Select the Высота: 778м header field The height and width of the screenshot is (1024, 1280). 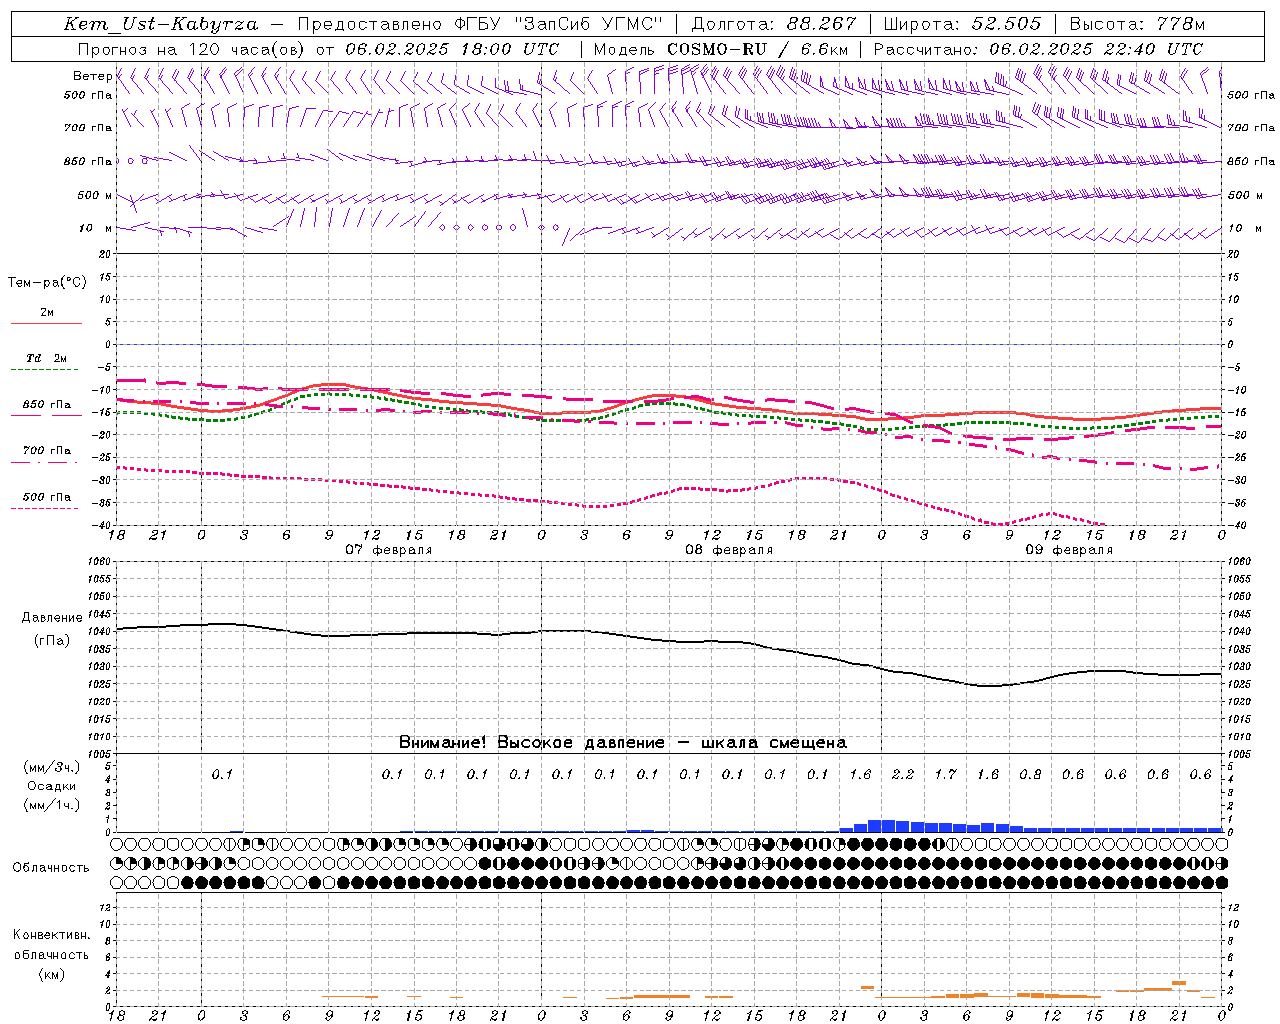(x=1137, y=24)
